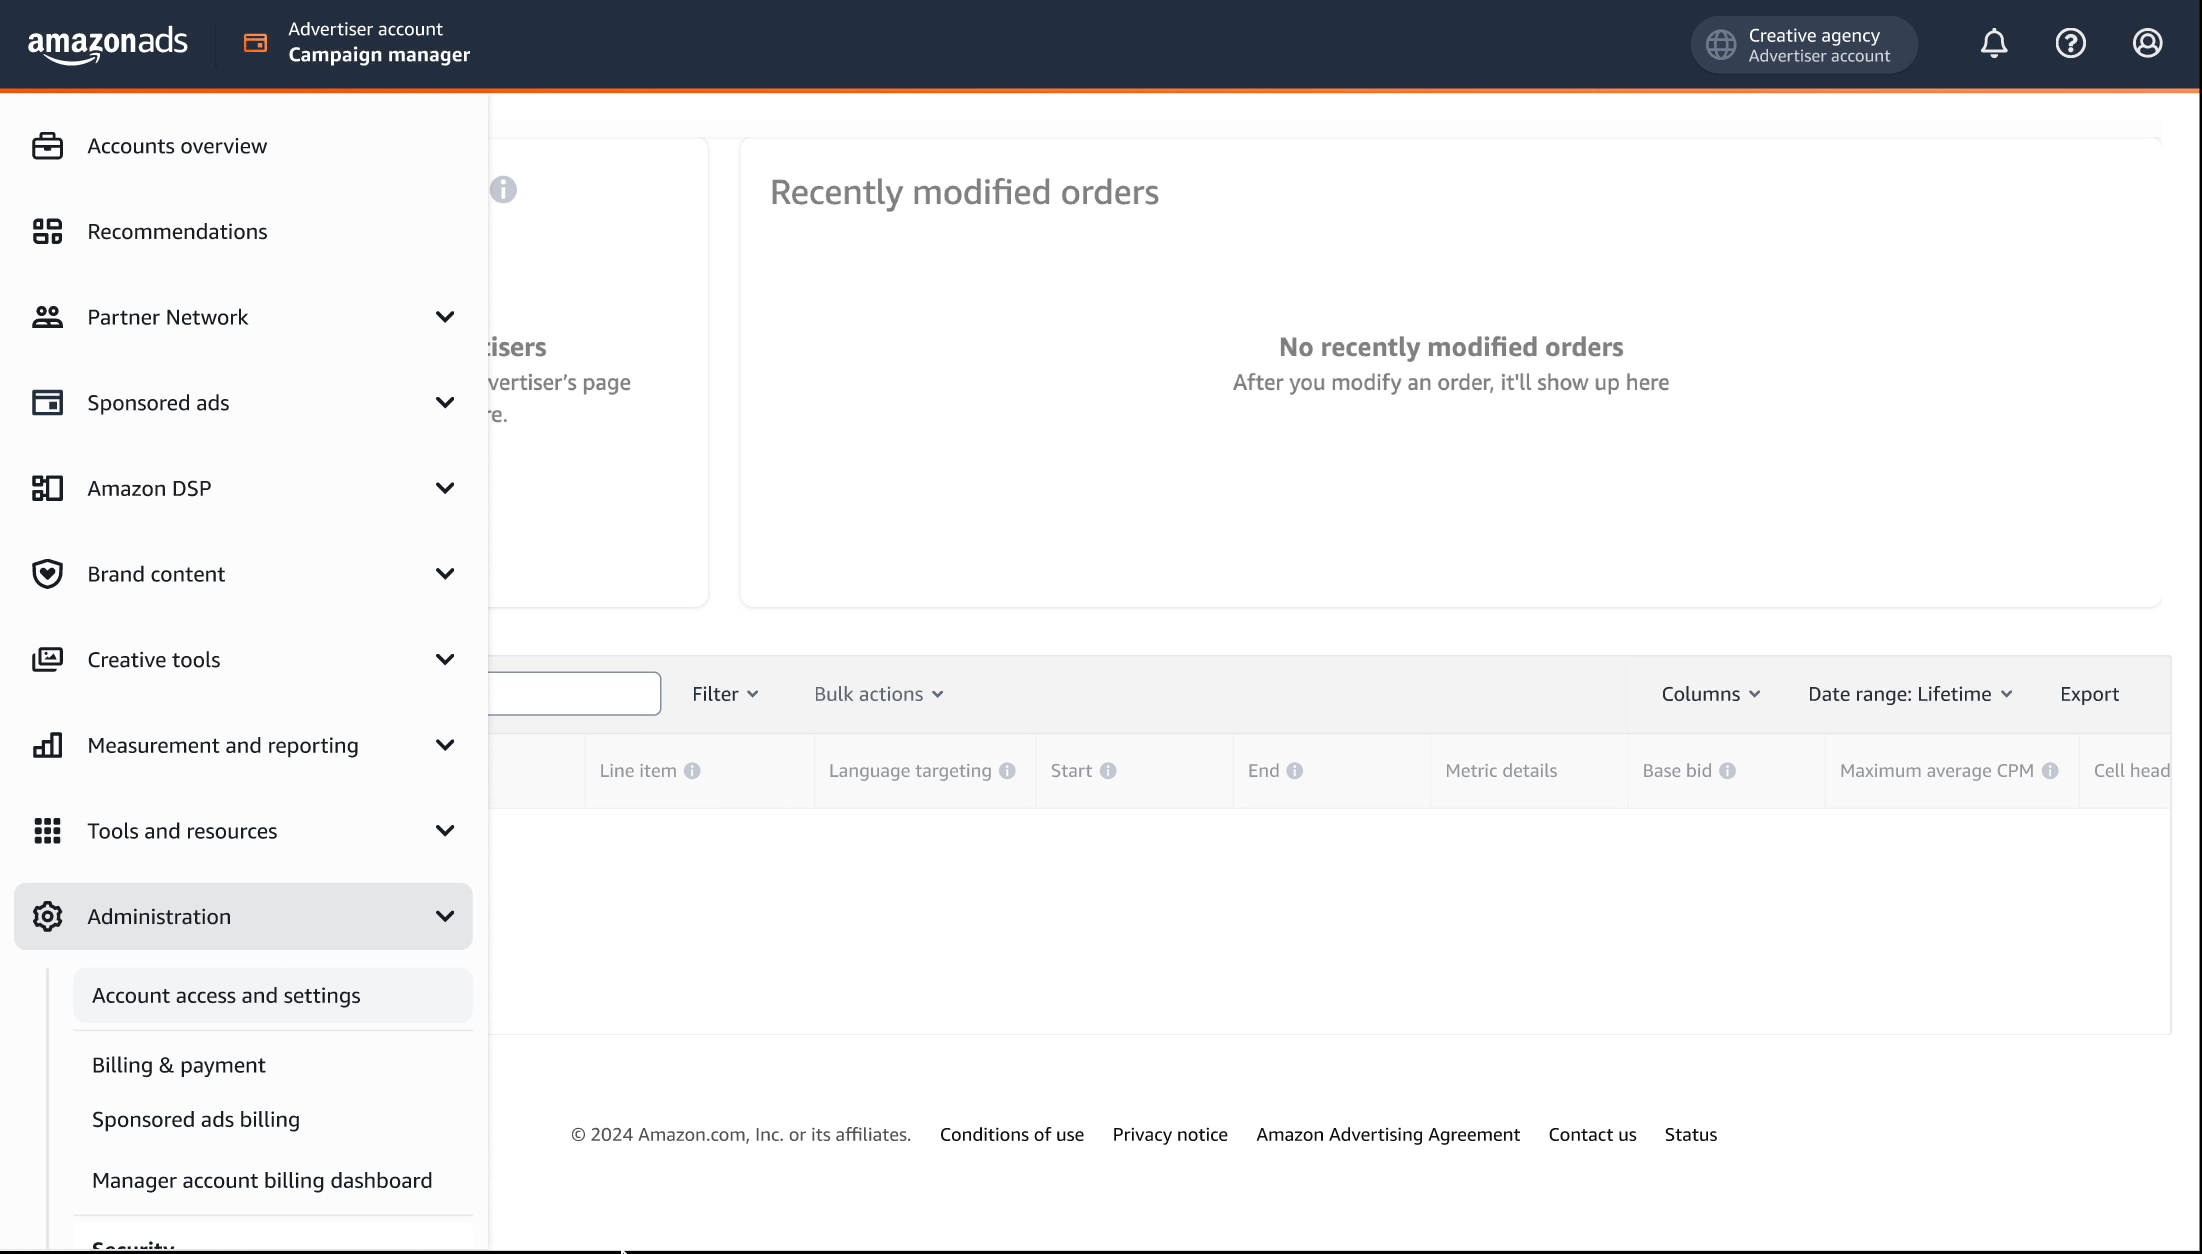Select the Recommendations icon in the sidebar
The height and width of the screenshot is (1254, 2202).
click(47, 231)
